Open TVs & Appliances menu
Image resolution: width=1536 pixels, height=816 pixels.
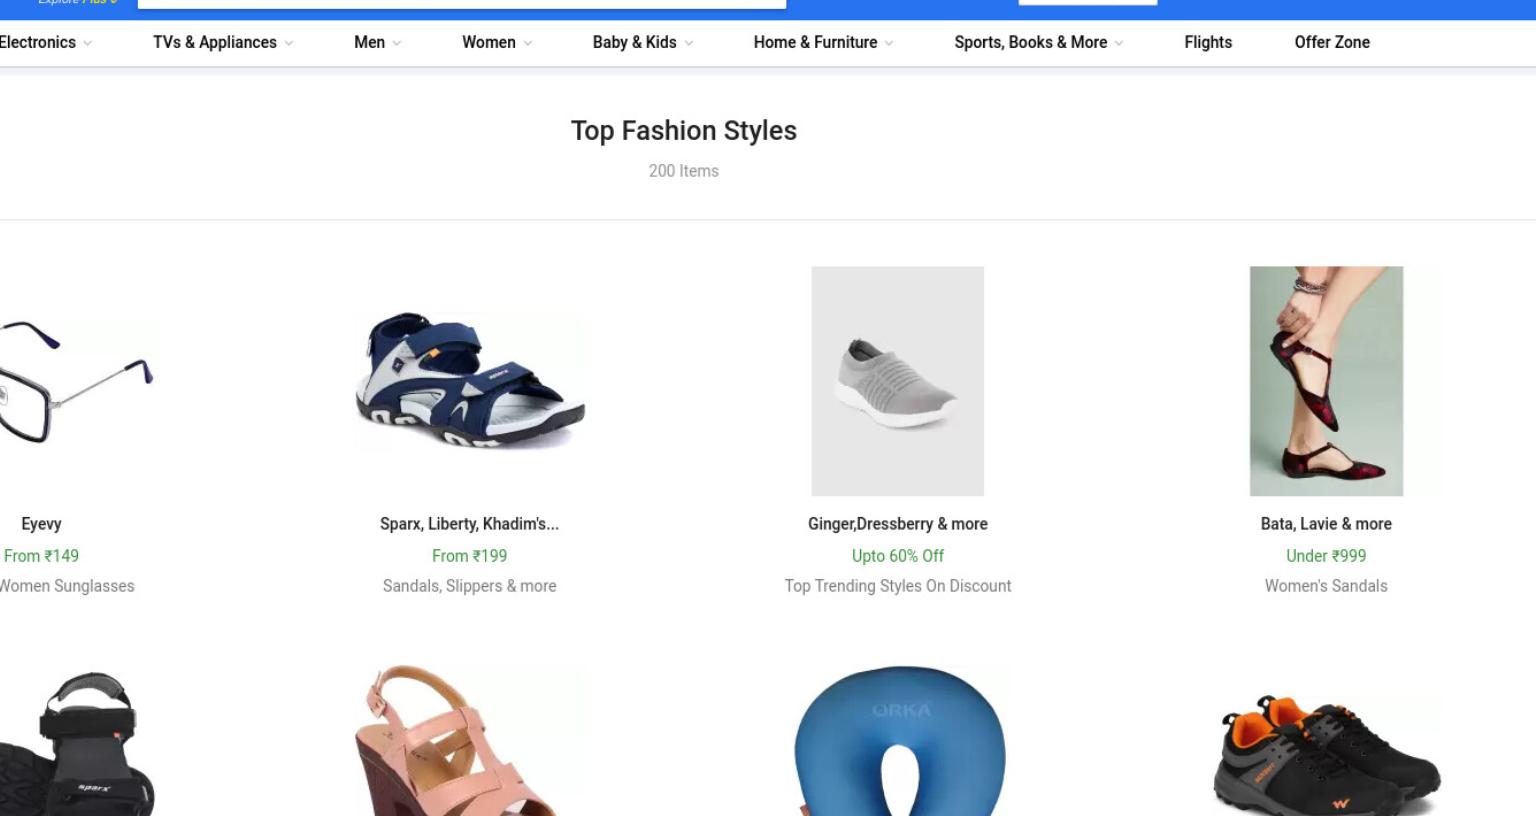pos(215,42)
